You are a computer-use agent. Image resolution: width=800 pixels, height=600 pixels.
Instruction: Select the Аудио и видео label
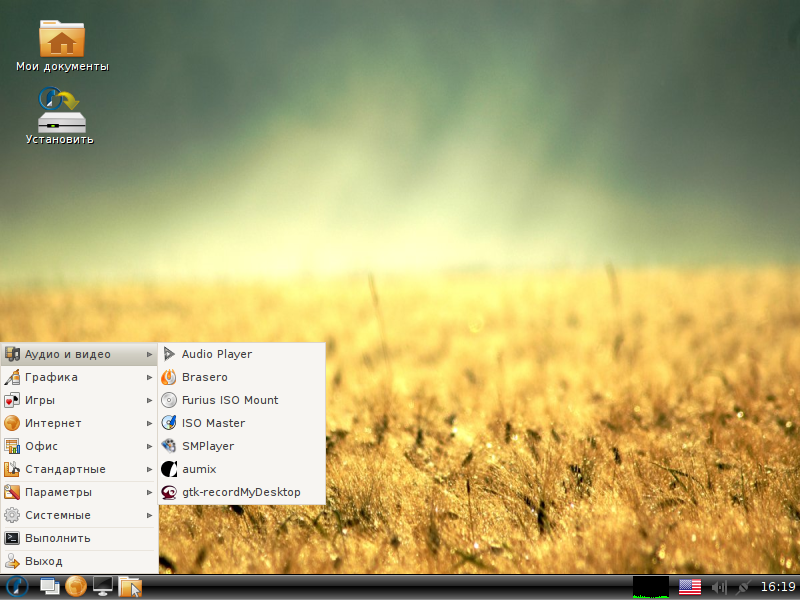click(68, 354)
